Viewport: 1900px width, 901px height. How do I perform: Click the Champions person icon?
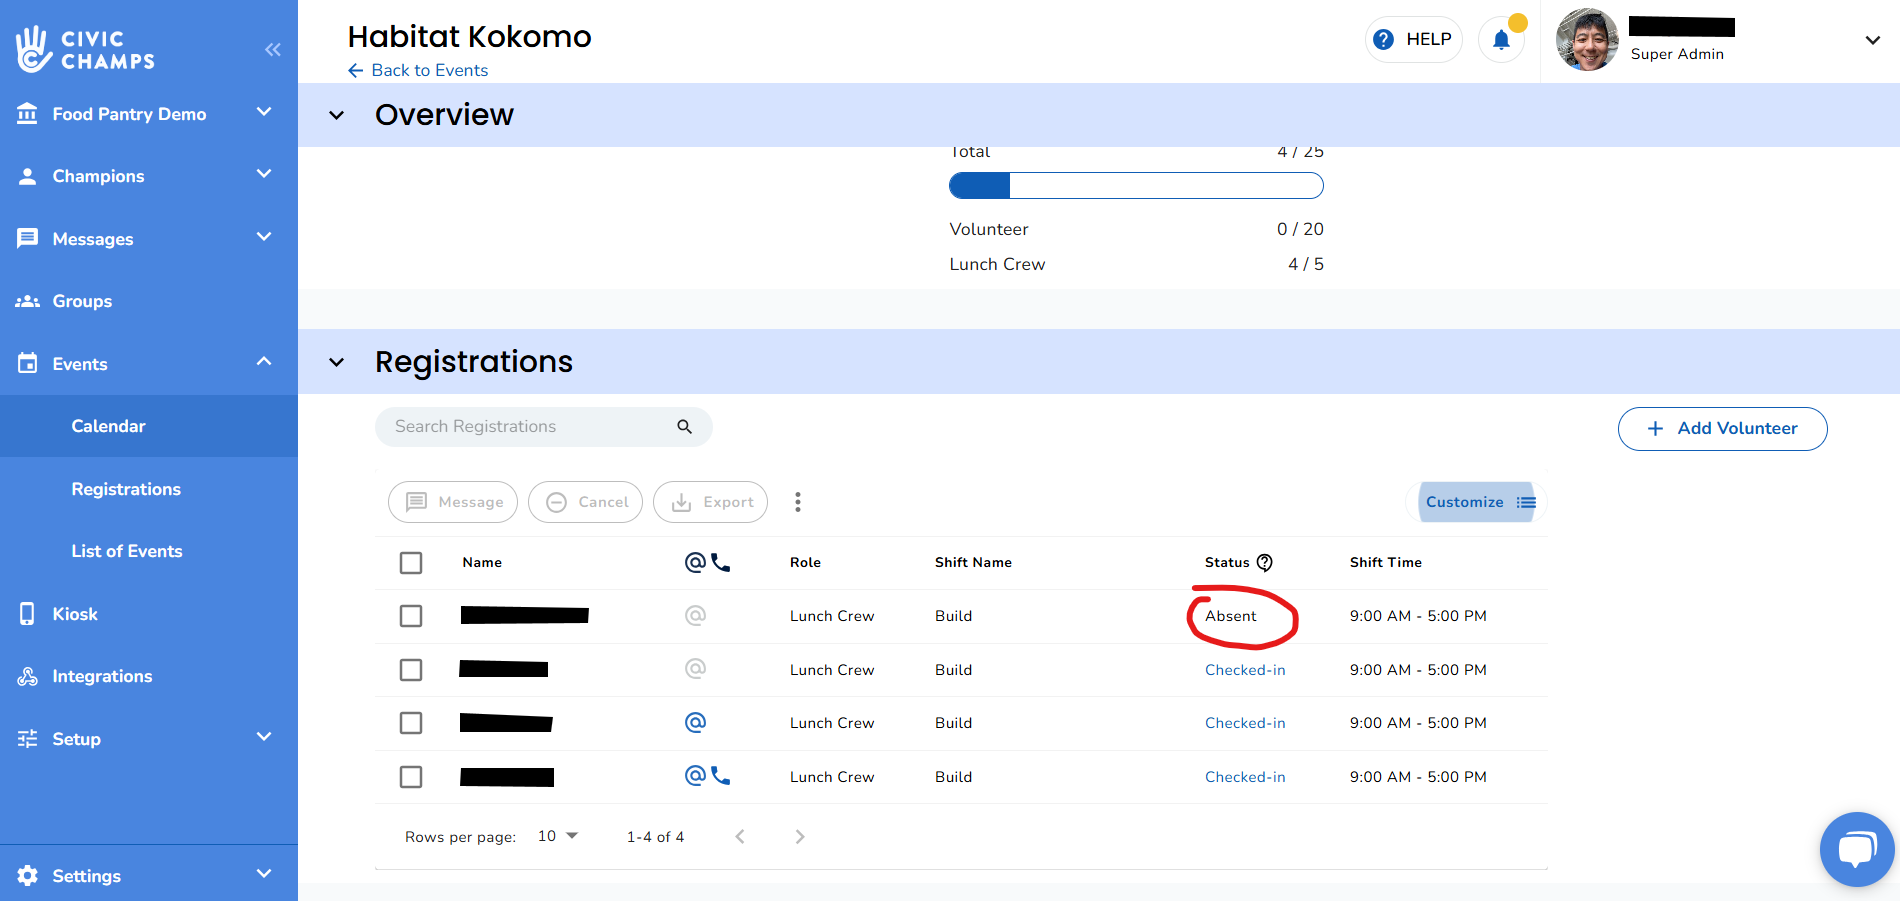tap(28, 176)
